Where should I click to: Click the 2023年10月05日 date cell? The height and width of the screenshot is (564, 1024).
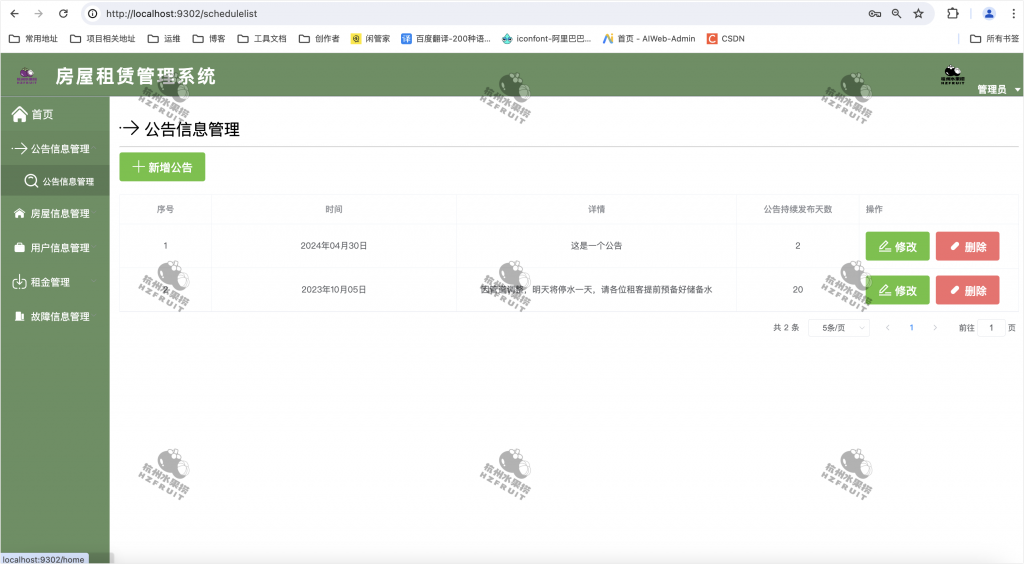(334, 290)
